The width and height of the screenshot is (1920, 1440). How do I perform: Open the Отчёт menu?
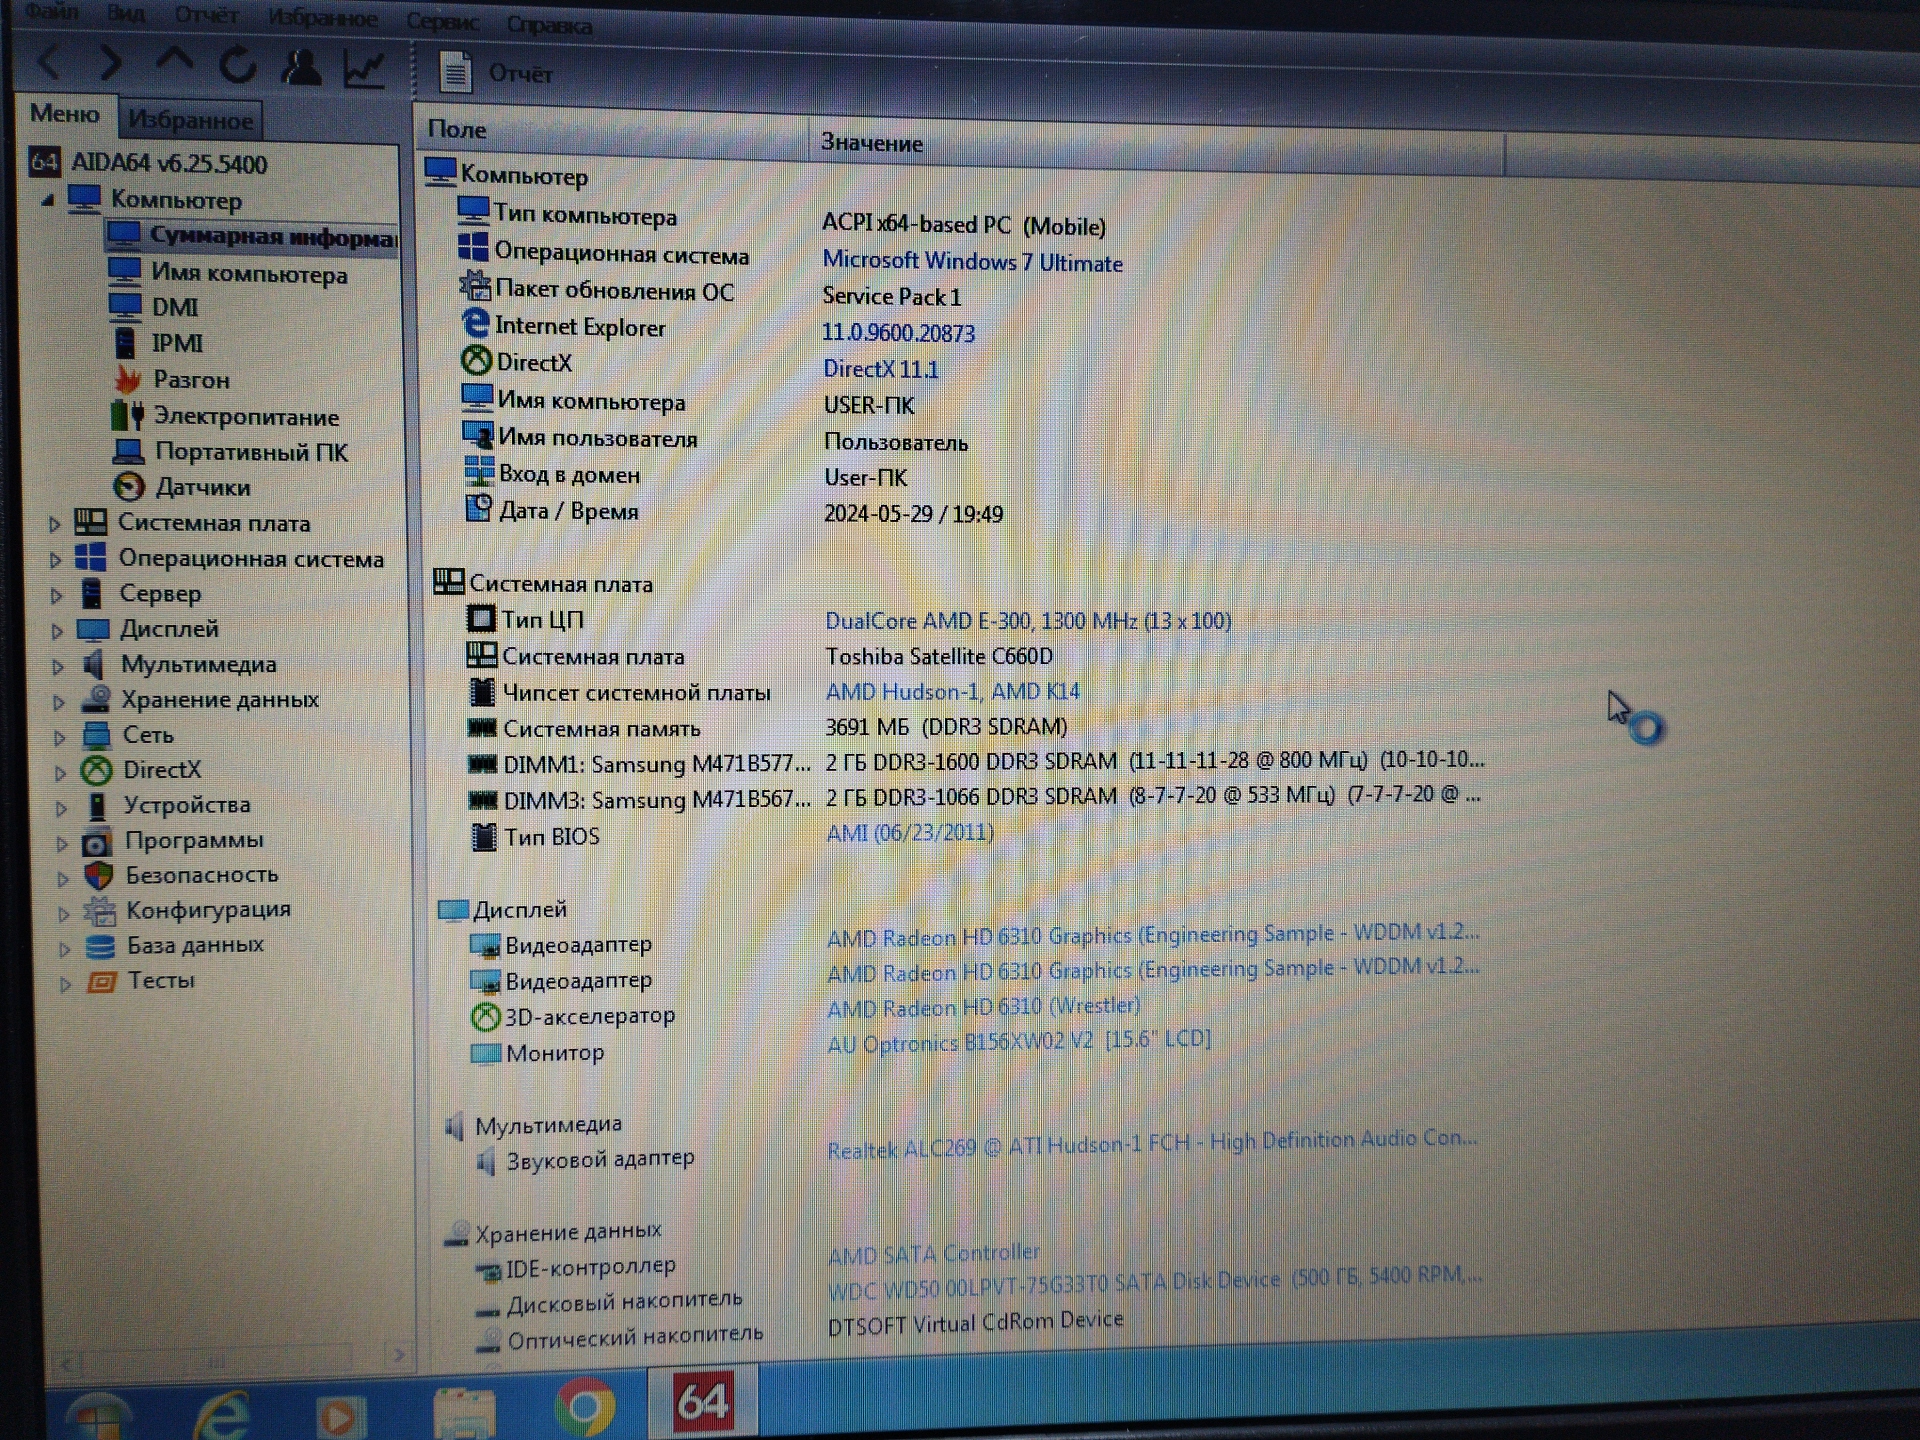point(206,16)
